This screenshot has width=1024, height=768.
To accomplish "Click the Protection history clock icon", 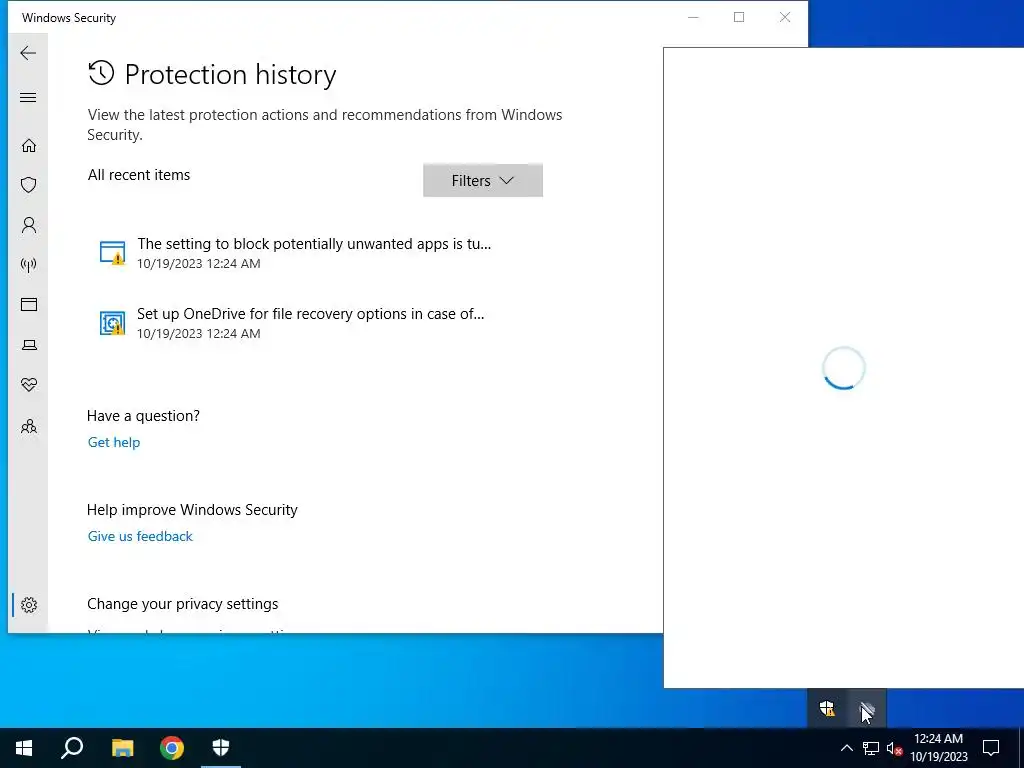I will coord(101,73).
